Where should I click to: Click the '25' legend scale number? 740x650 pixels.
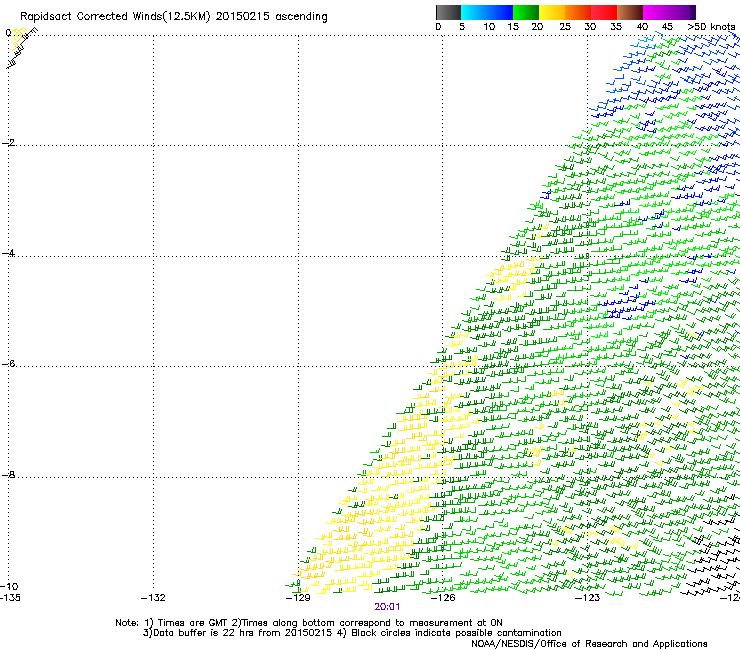point(565,27)
